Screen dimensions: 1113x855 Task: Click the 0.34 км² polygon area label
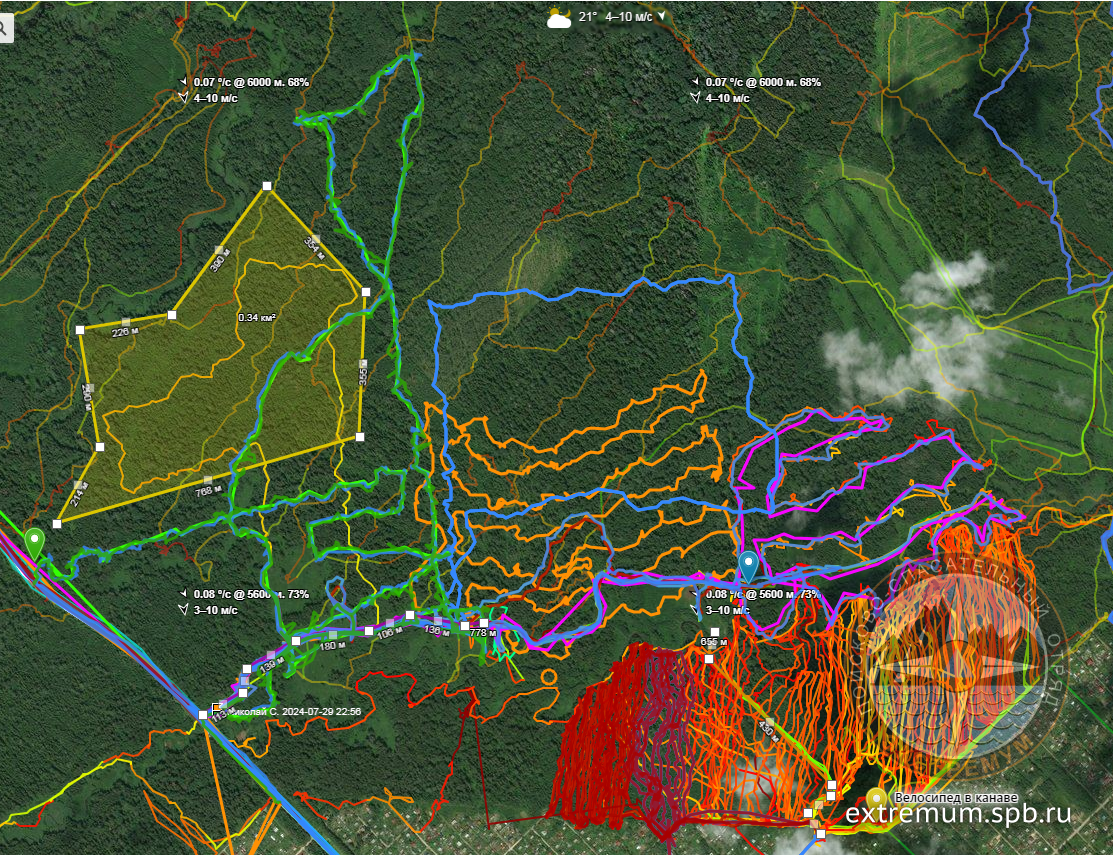[257, 317]
